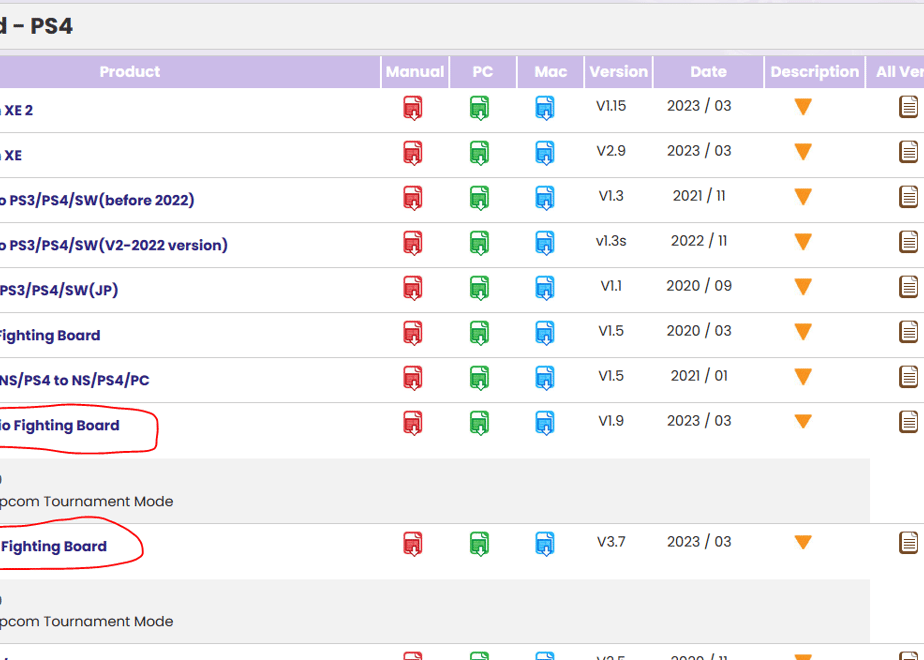The image size is (924, 660).
Task: Download the Mac firmware in the V2.9 row
Action: [x=545, y=153]
